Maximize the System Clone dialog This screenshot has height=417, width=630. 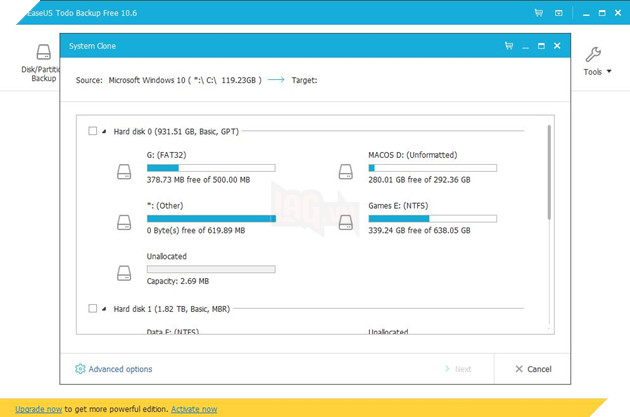(541, 46)
